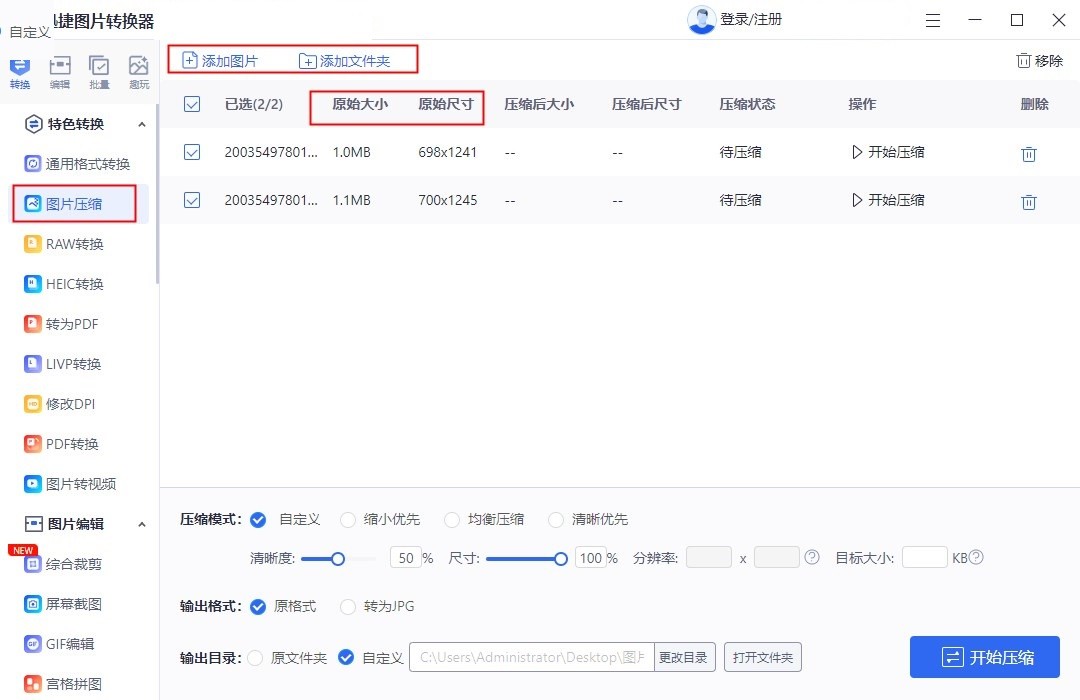Click the user avatar icon
The height and width of the screenshot is (700, 1080).
(x=701, y=20)
